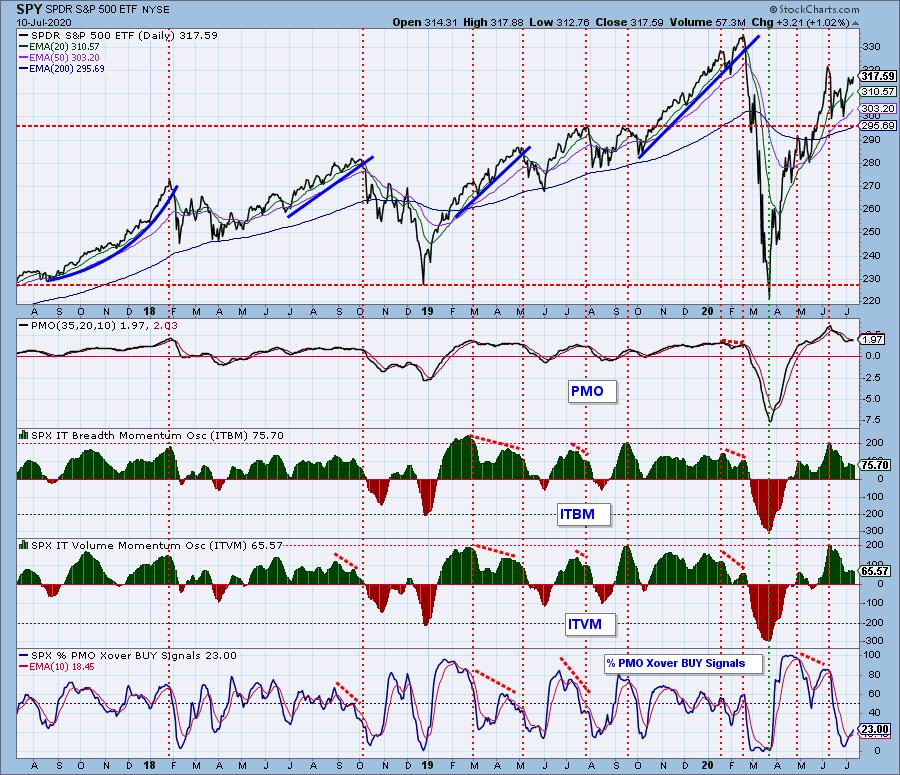The width and height of the screenshot is (900, 775).
Task: Click the 295.69 EMA tag on the price axis
Action: tap(878, 125)
